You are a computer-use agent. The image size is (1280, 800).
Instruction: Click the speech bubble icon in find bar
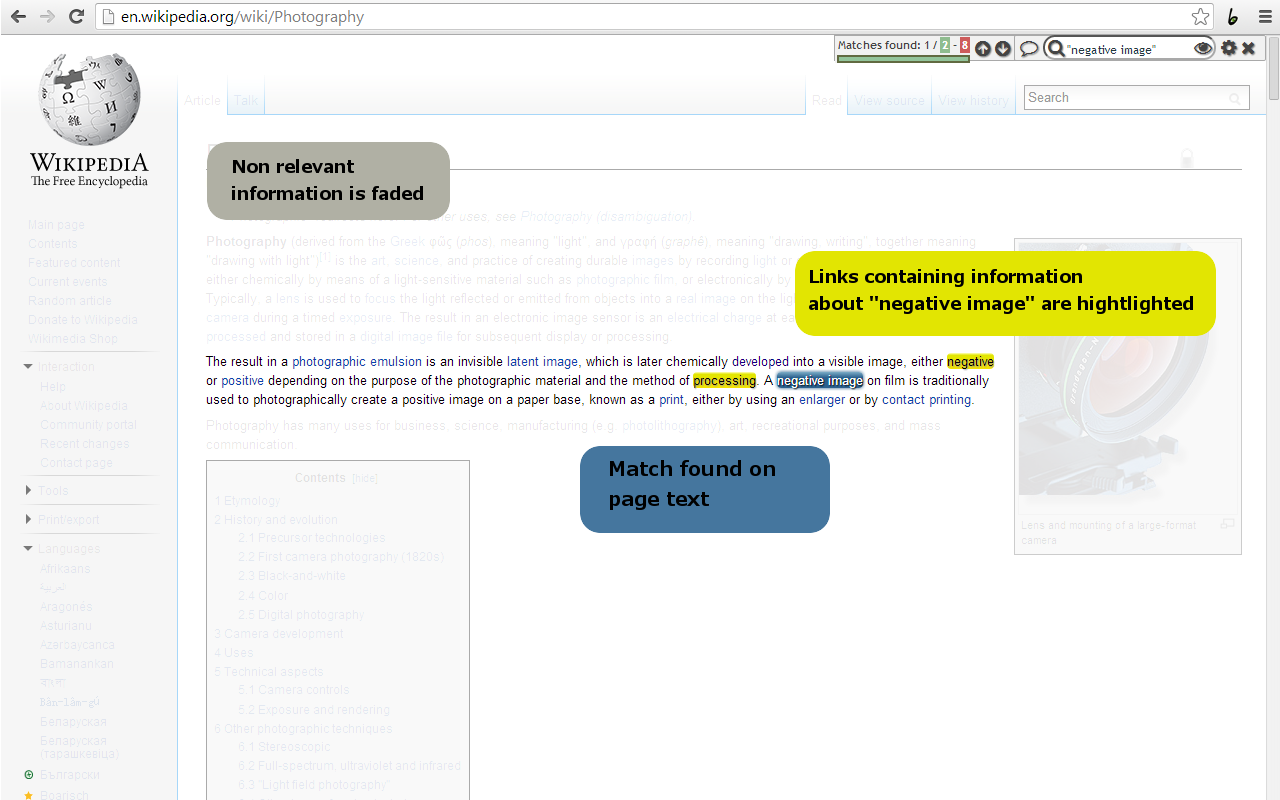click(x=1029, y=49)
